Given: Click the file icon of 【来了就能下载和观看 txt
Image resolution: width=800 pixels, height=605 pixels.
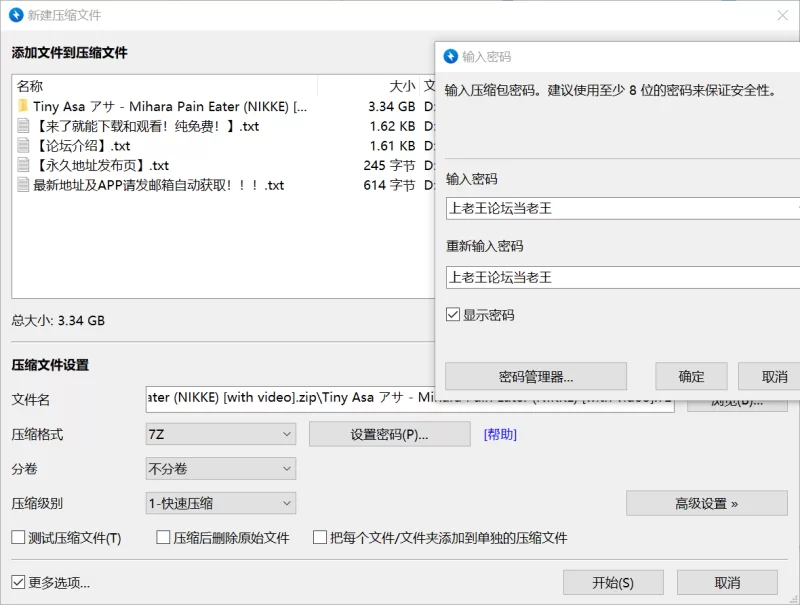Looking at the screenshot, I should pyautogui.click(x=23, y=126).
